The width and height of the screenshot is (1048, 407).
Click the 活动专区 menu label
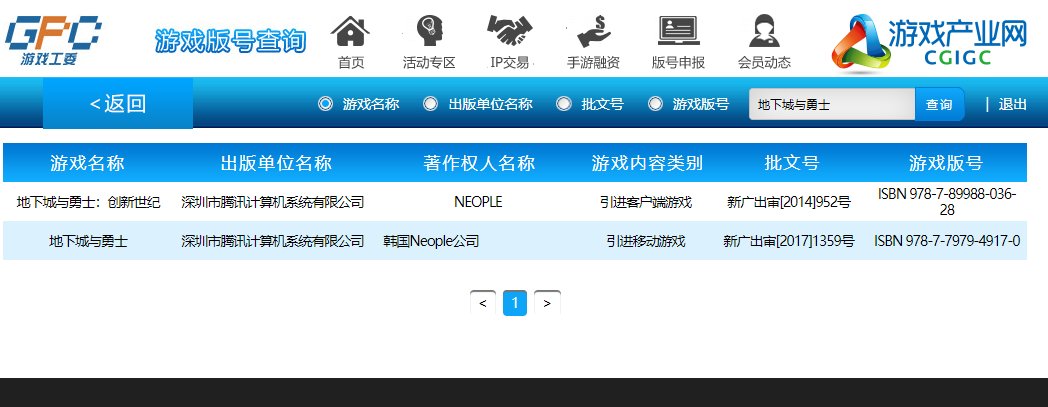pos(429,63)
